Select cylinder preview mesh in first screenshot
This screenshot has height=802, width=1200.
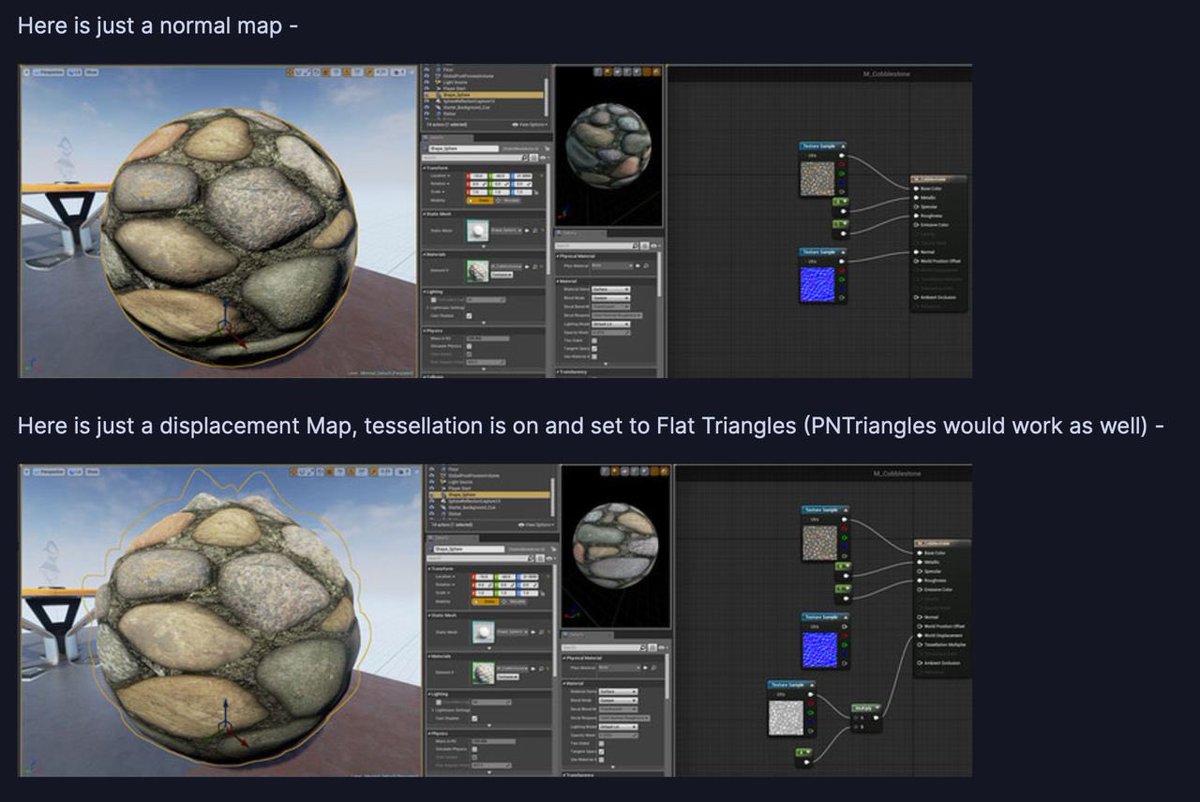tap(598, 72)
